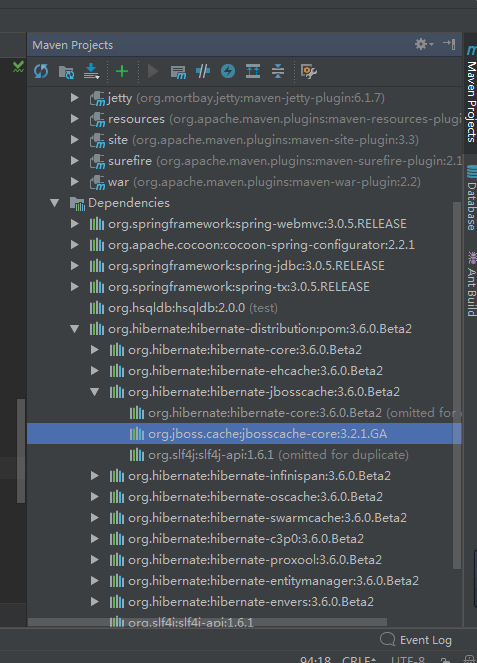Click Maven panel vertical scrollbar
This screenshot has width=477, height=663.
point(457,385)
